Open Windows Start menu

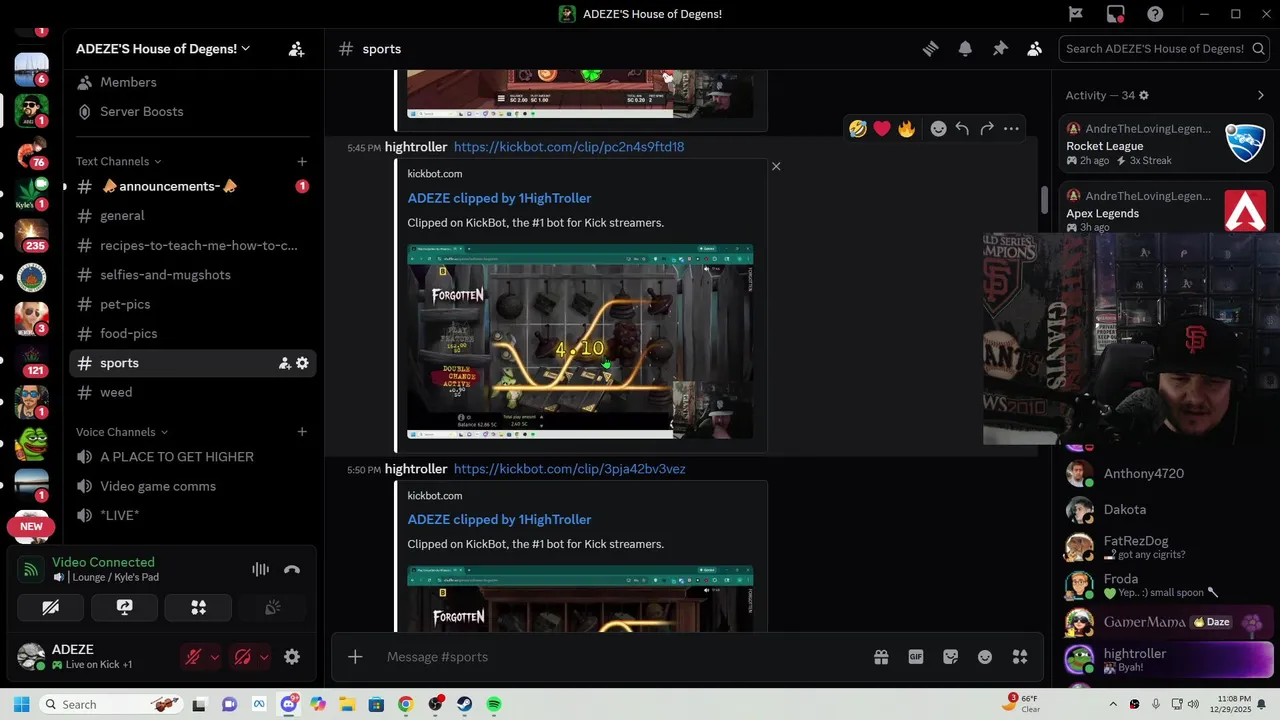click(22, 704)
